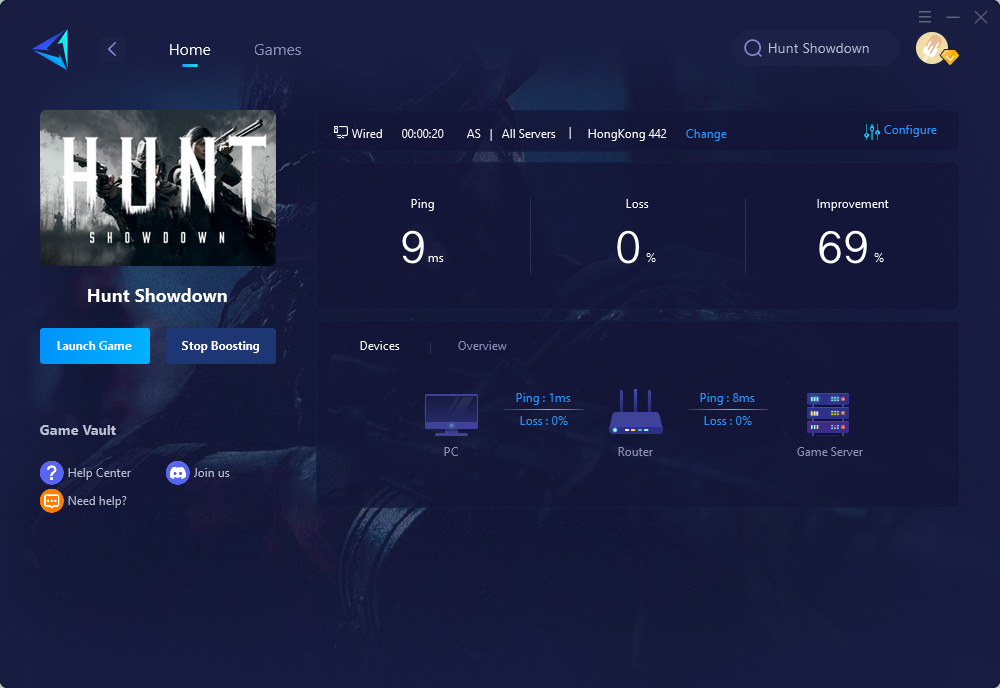Click the 'All Servers' text
The width and height of the screenshot is (1000, 688).
(528, 134)
